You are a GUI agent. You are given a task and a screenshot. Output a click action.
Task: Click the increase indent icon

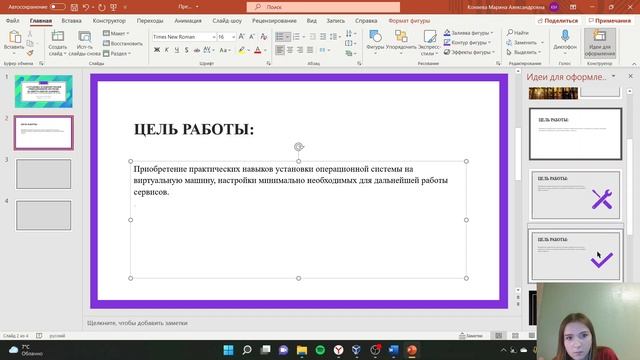(323, 37)
